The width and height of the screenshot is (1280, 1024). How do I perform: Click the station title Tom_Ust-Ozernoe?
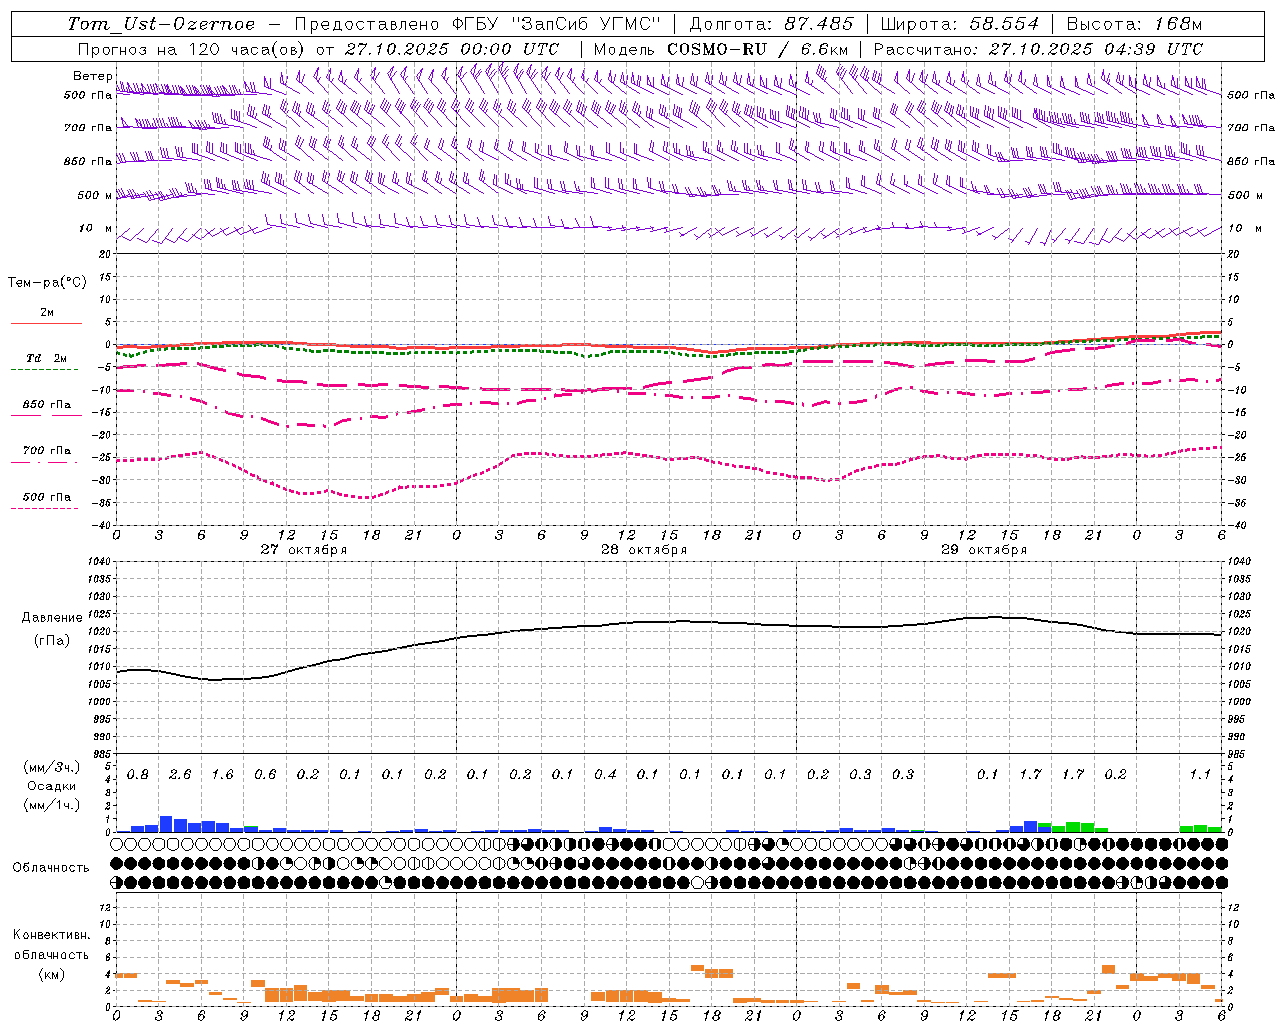(x=161, y=24)
